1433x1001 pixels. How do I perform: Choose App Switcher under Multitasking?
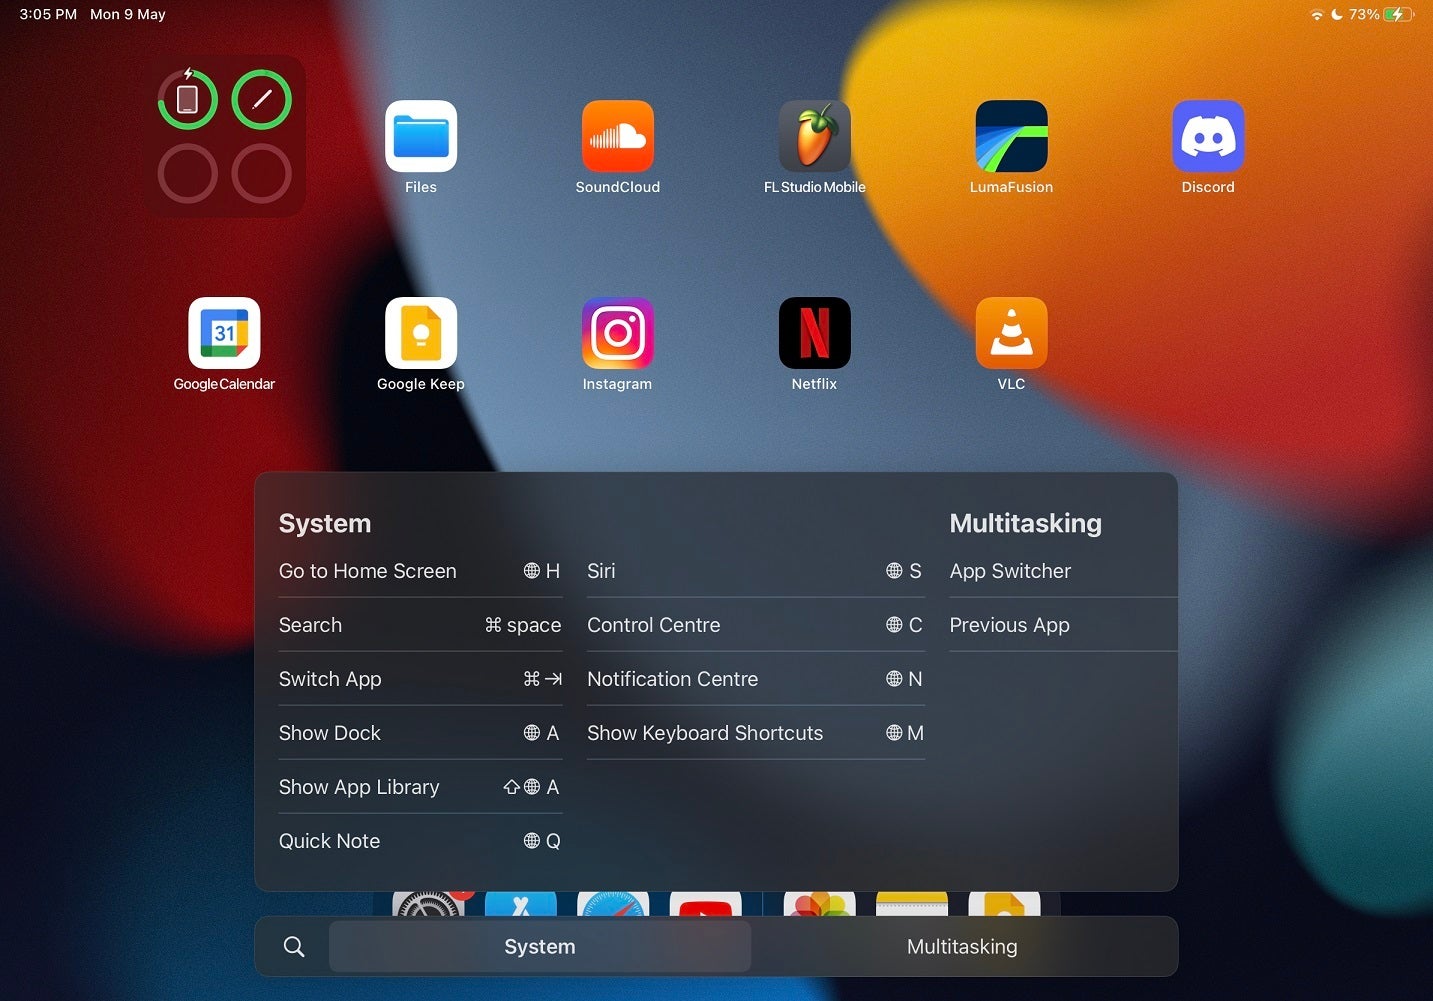click(1063, 571)
